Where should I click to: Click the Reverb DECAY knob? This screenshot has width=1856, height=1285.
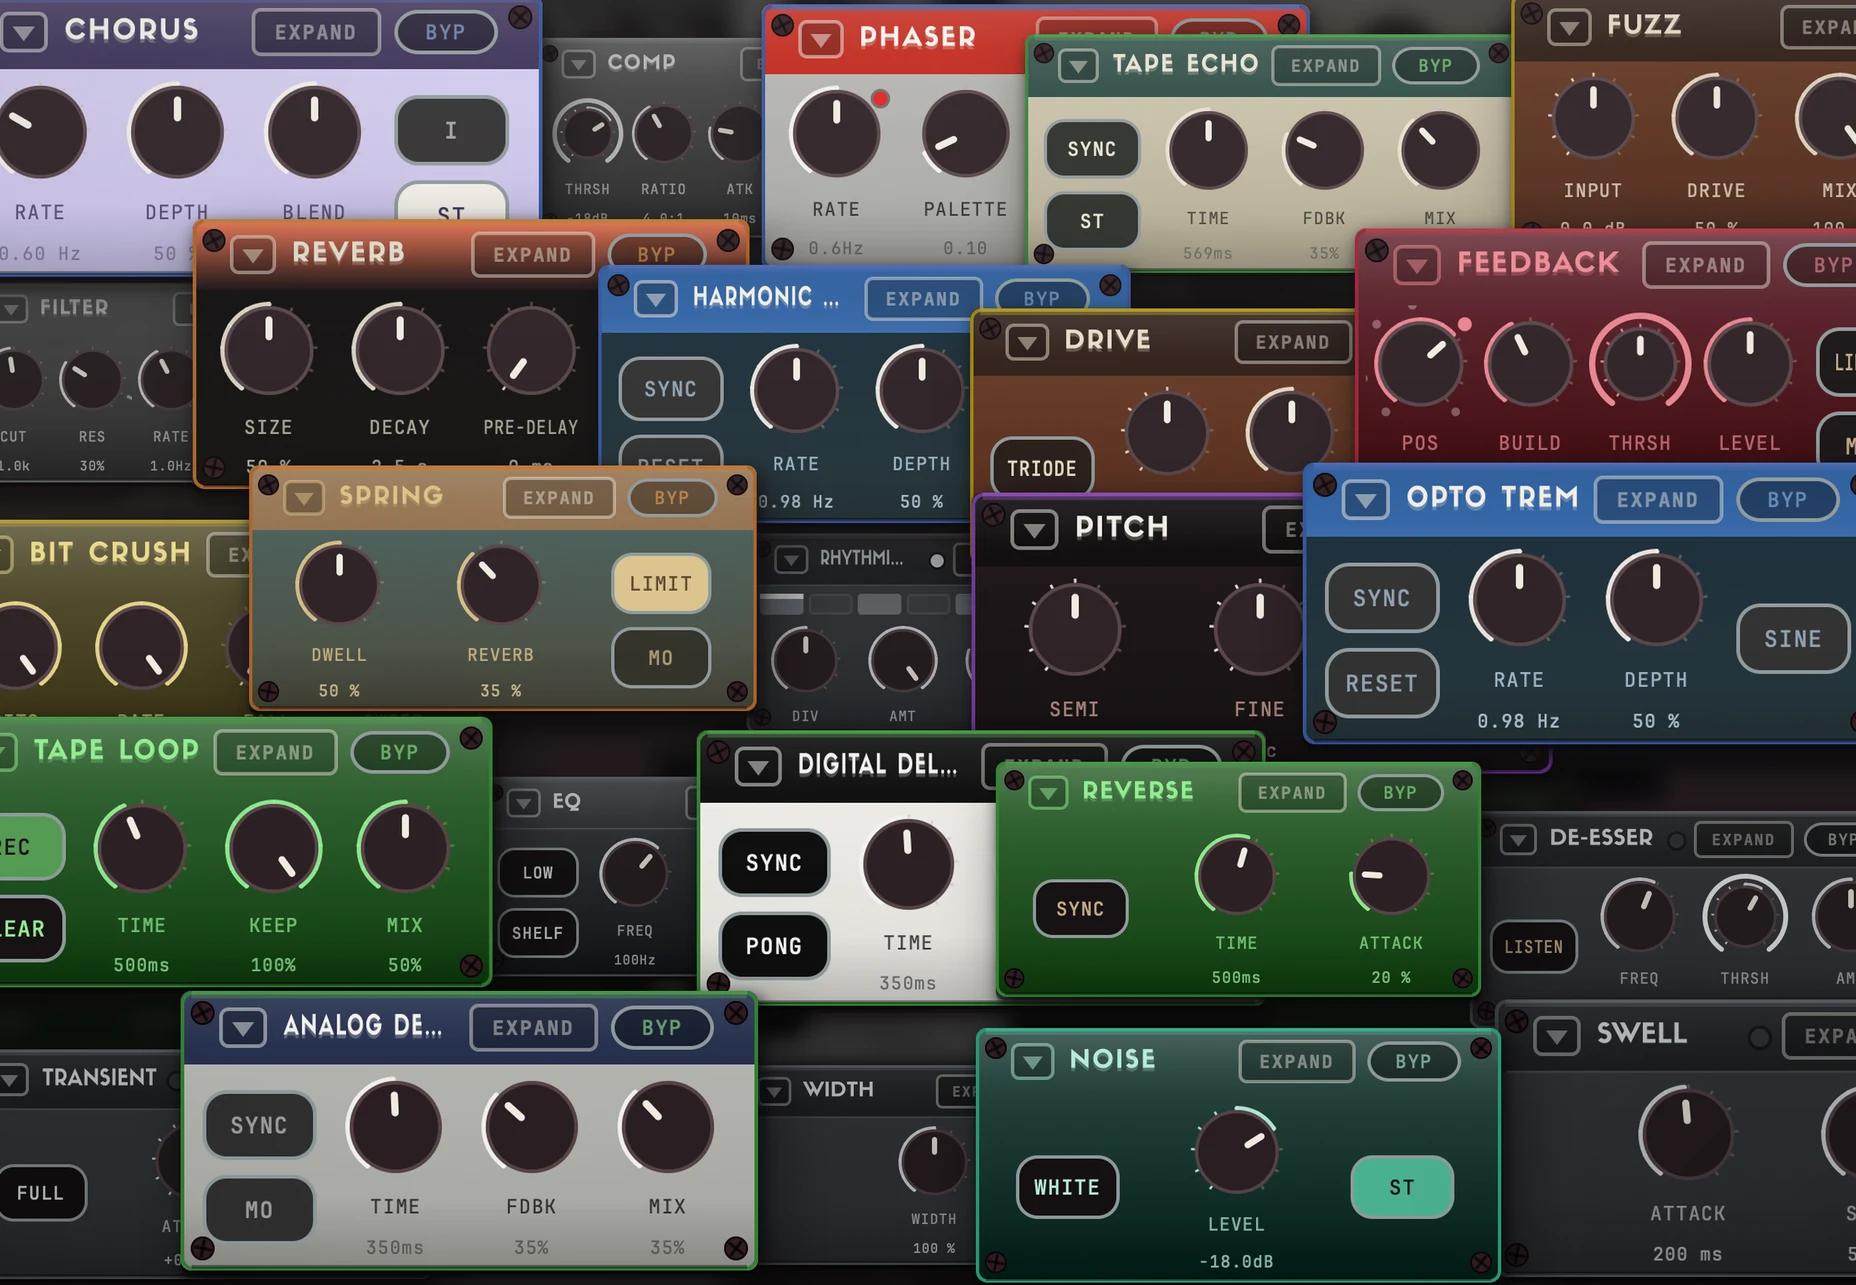coord(399,350)
